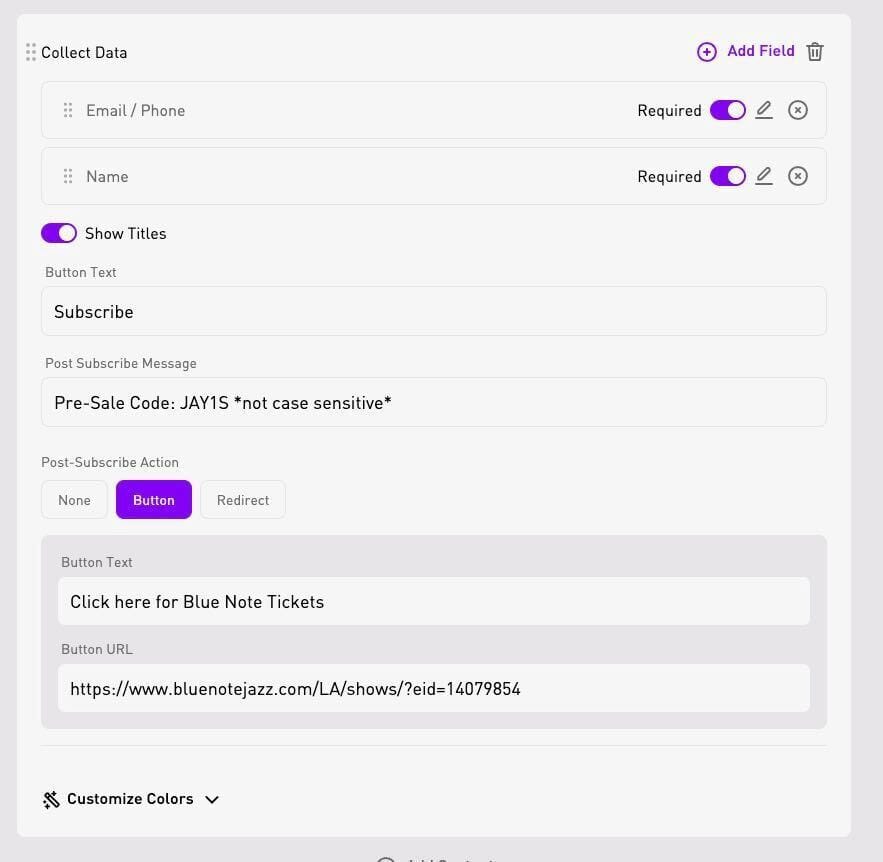883x862 pixels.
Task: Grab the Collect Data block drag handle
Action: (31, 52)
